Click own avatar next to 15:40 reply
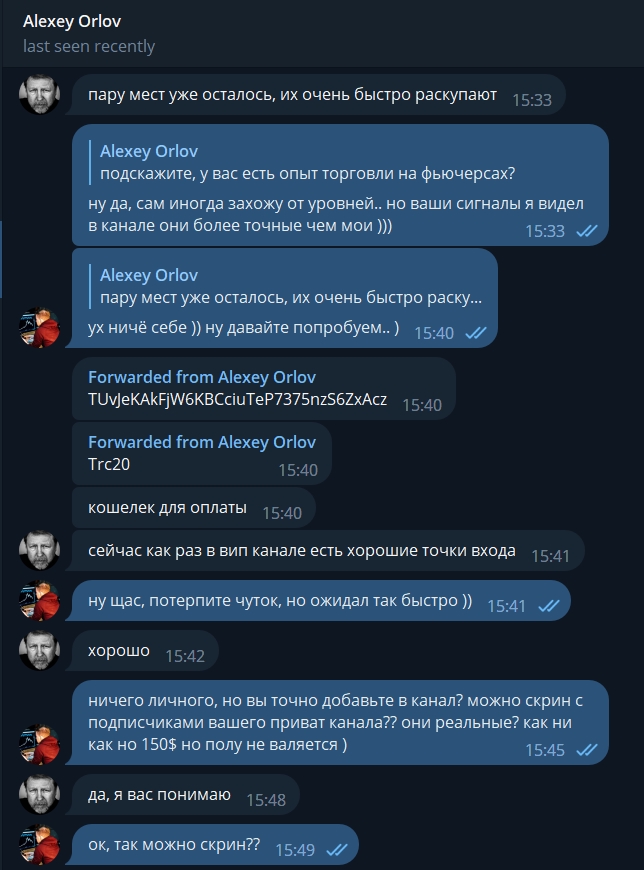 point(39,327)
